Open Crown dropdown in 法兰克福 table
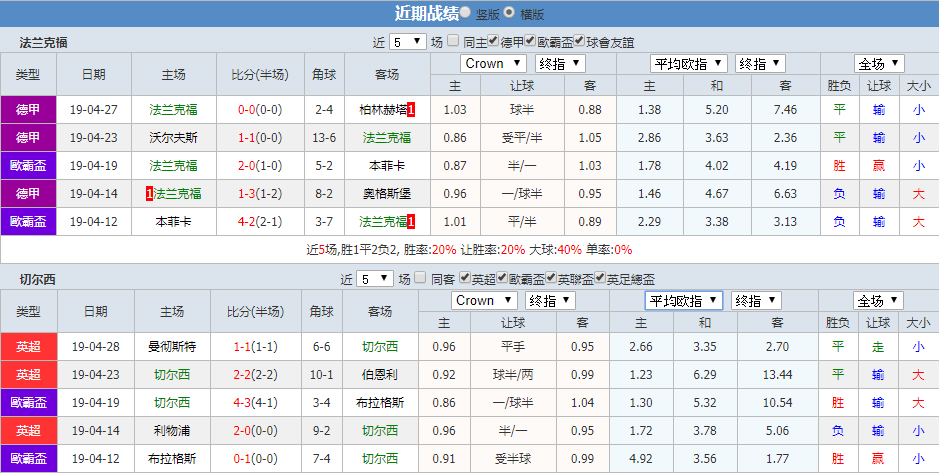 [x=493, y=63]
